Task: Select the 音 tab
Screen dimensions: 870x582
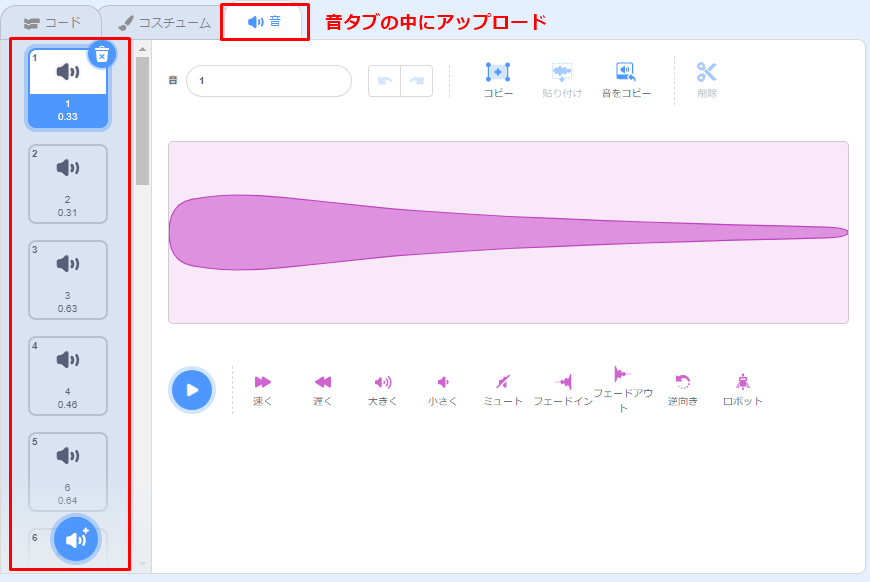Action: coord(264,22)
